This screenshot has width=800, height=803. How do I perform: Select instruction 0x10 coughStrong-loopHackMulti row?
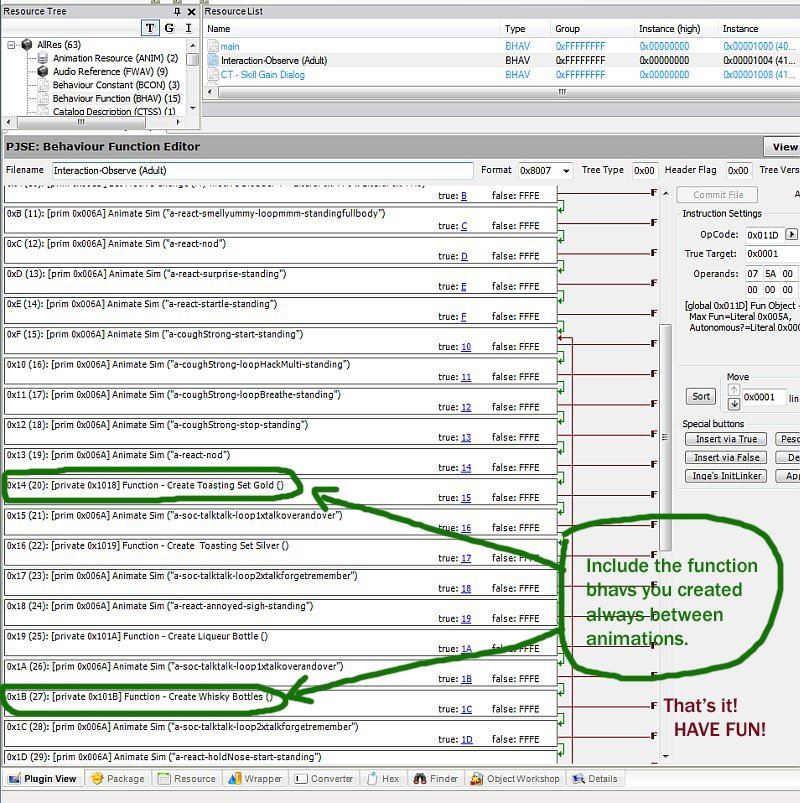click(281, 370)
